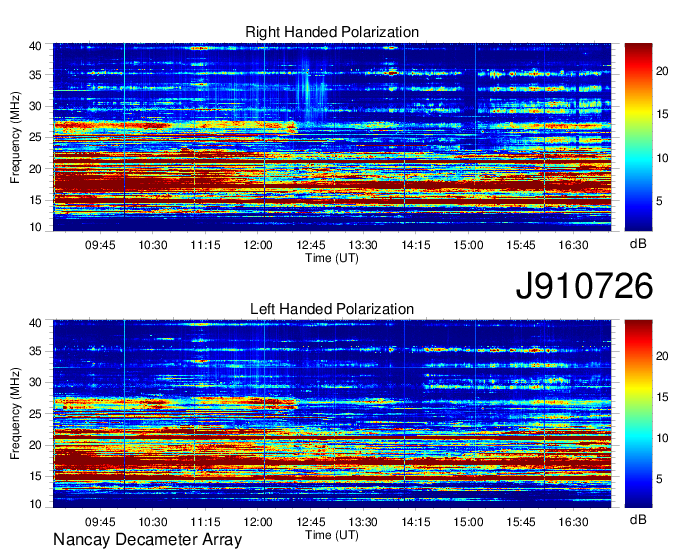680x552 pixels.
Task: Click the 16:30 time label under lower plot
Action: pos(573,522)
